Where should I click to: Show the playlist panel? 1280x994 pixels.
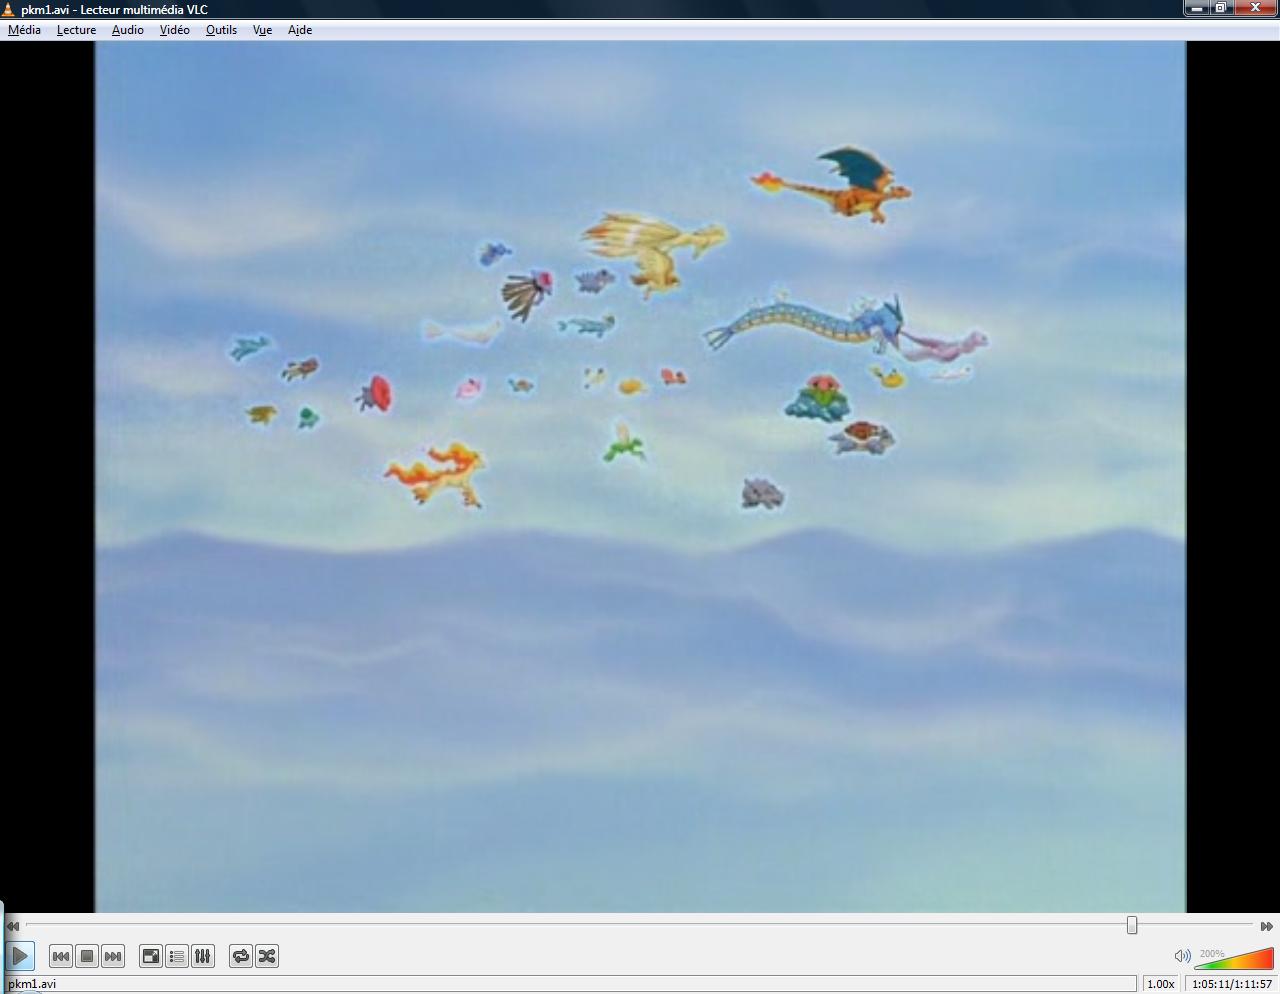point(177,956)
